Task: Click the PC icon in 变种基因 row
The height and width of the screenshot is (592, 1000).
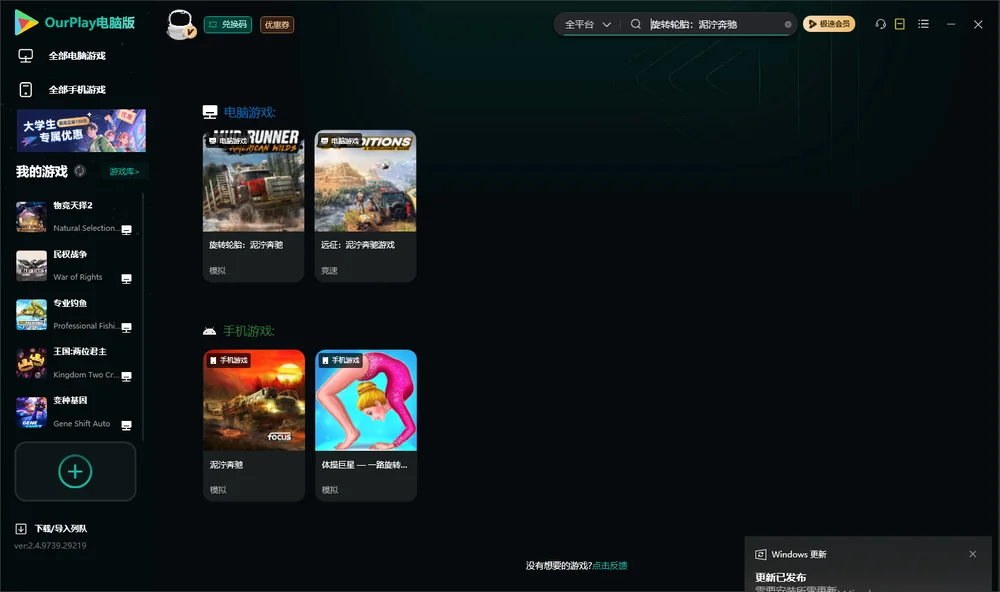Action: point(126,426)
